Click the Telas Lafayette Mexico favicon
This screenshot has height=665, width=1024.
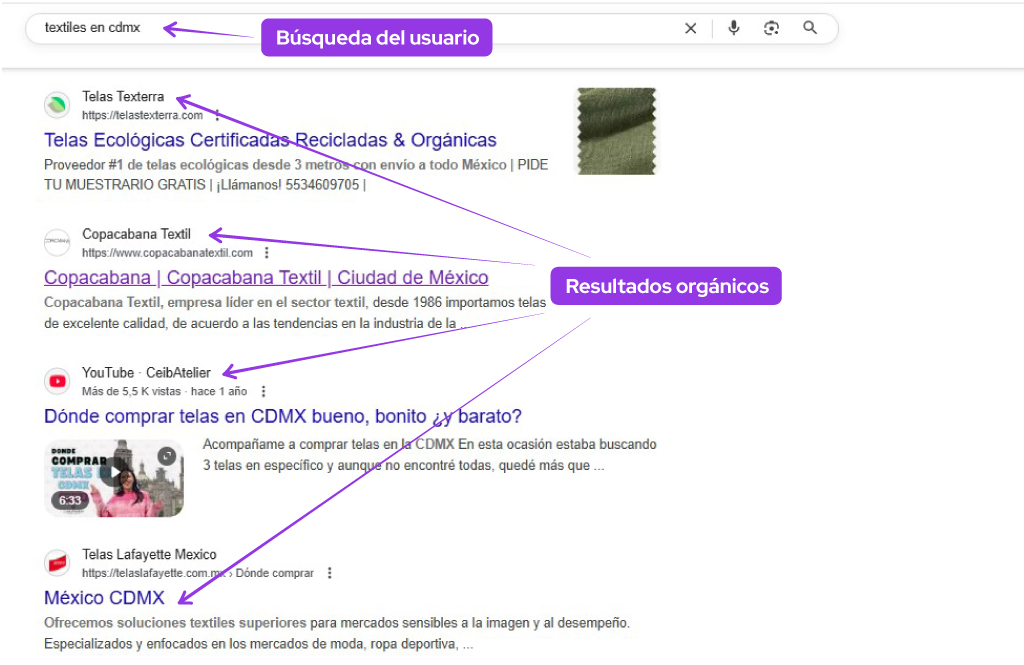[57, 563]
